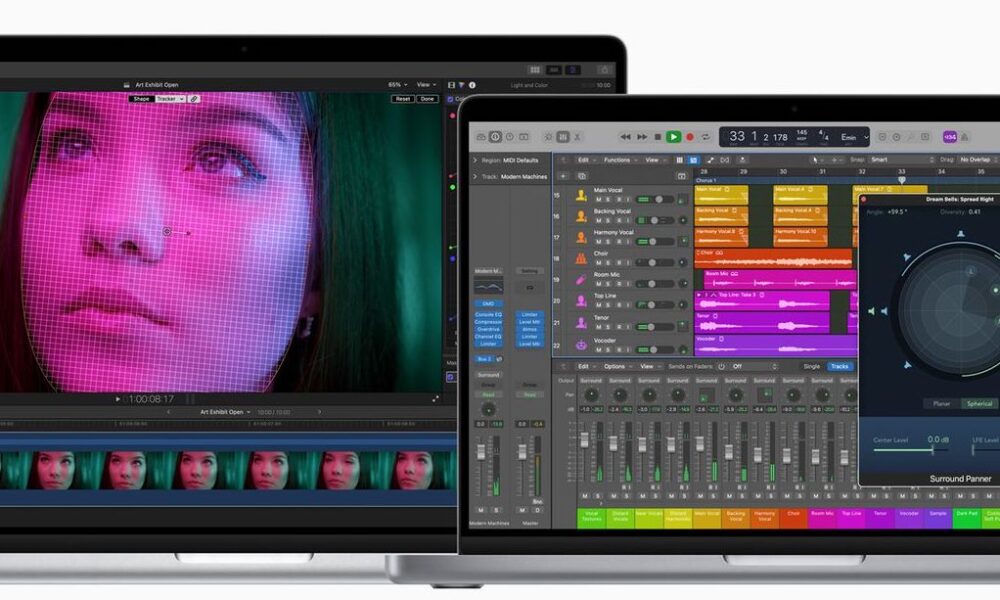Toggle the Sends on Faders power button

pos(721,367)
